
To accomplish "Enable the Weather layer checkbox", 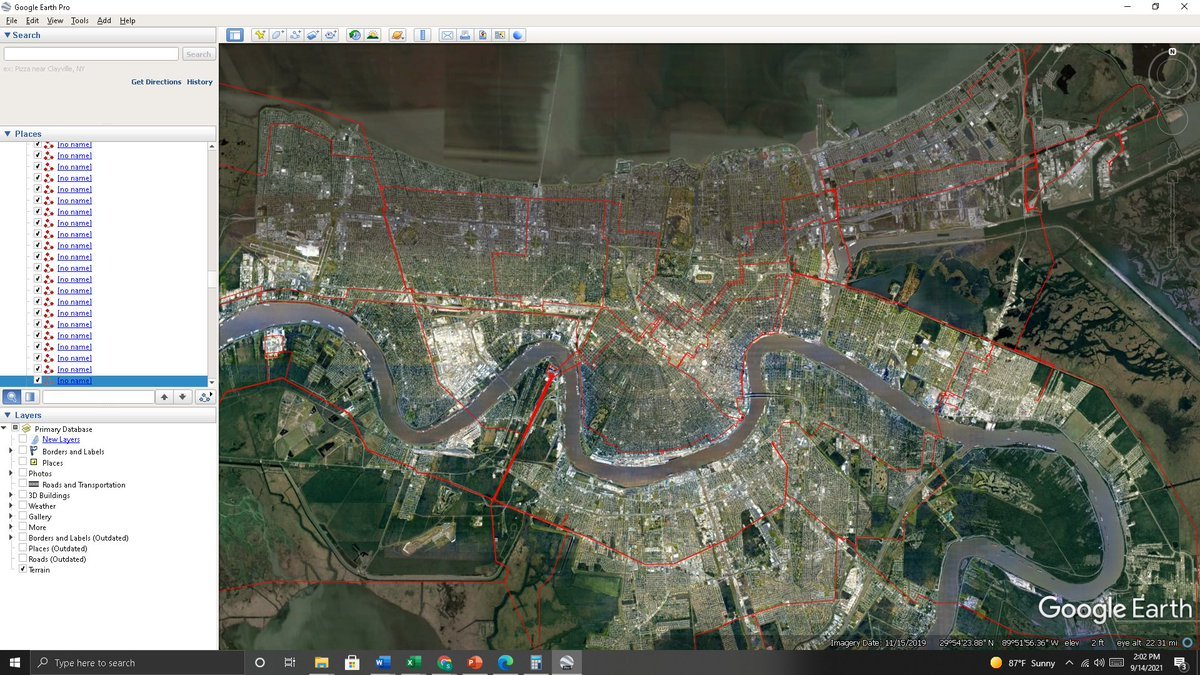I will click(x=23, y=506).
